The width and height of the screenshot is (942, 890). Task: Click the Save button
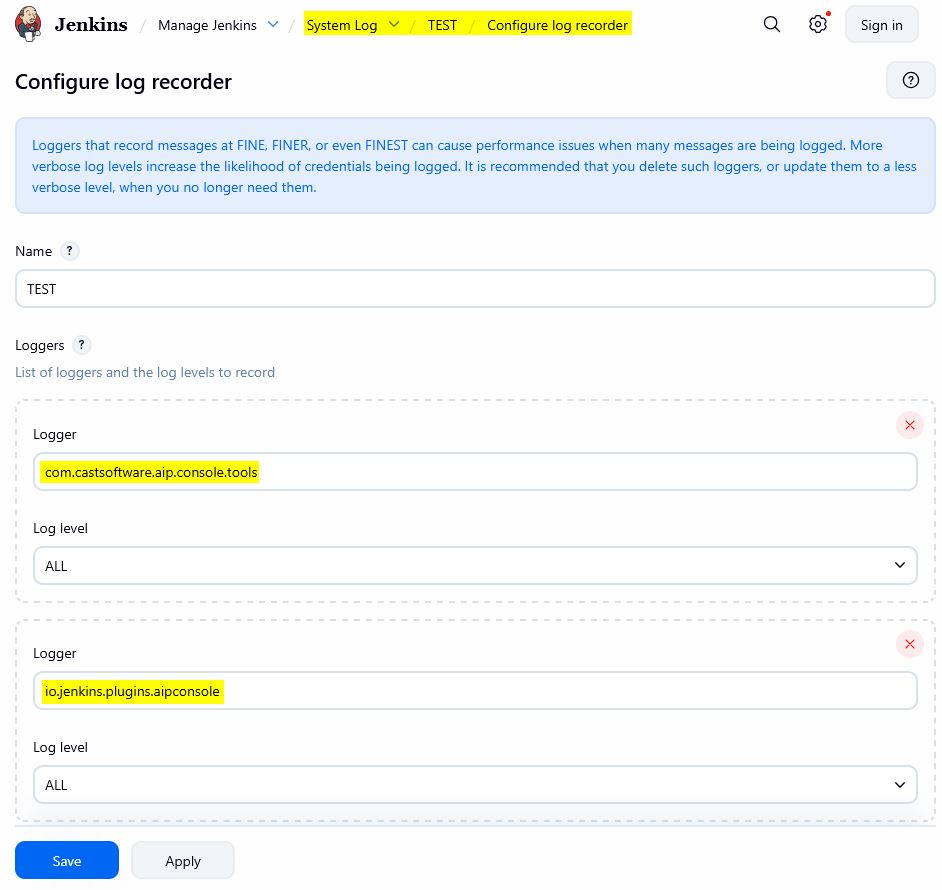67,861
